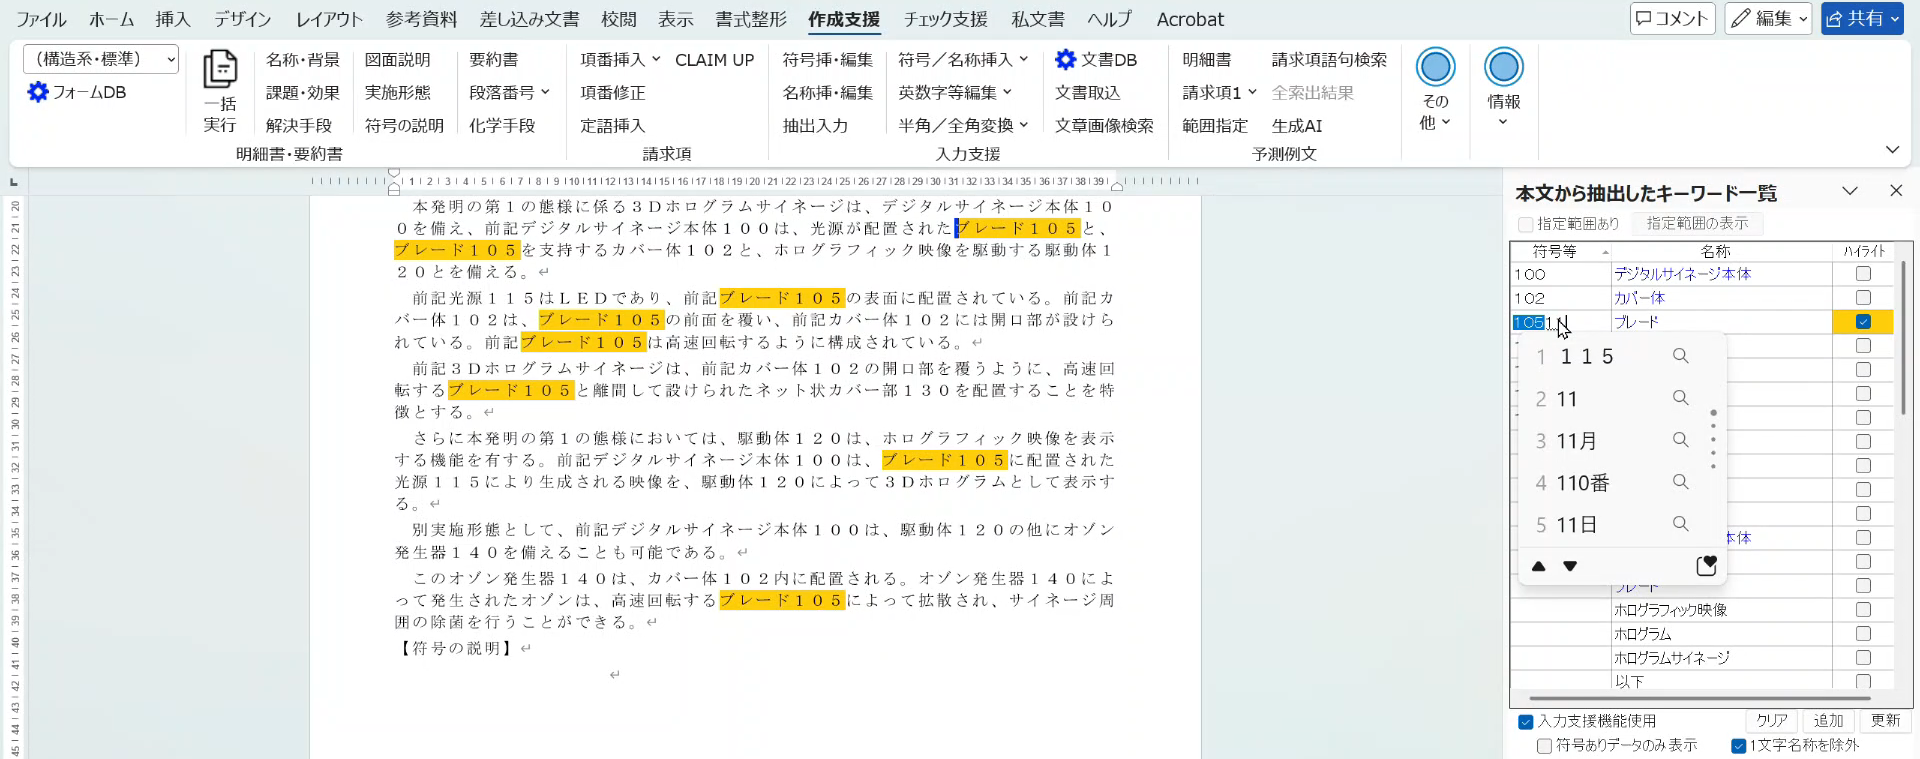Click the 更新 button
This screenshot has width=1920, height=759.
click(1885, 721)
